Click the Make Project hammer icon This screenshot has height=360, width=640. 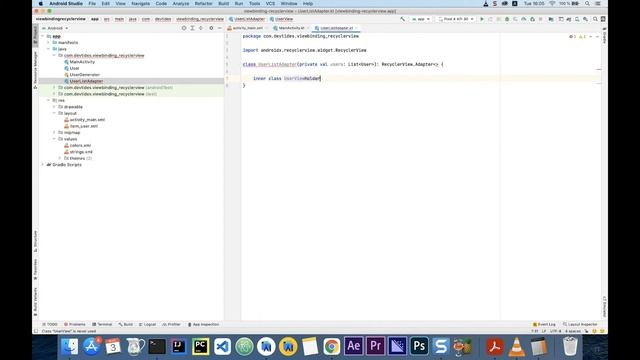(x=402, y=19)
